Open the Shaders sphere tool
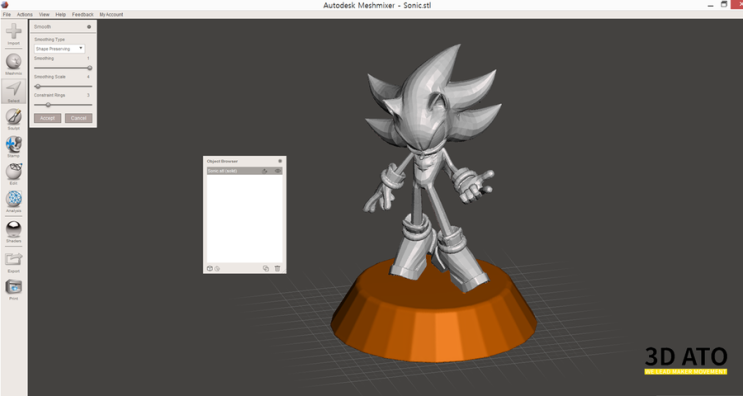The height and width of the screenshot is (396, 743). (14, 229)
